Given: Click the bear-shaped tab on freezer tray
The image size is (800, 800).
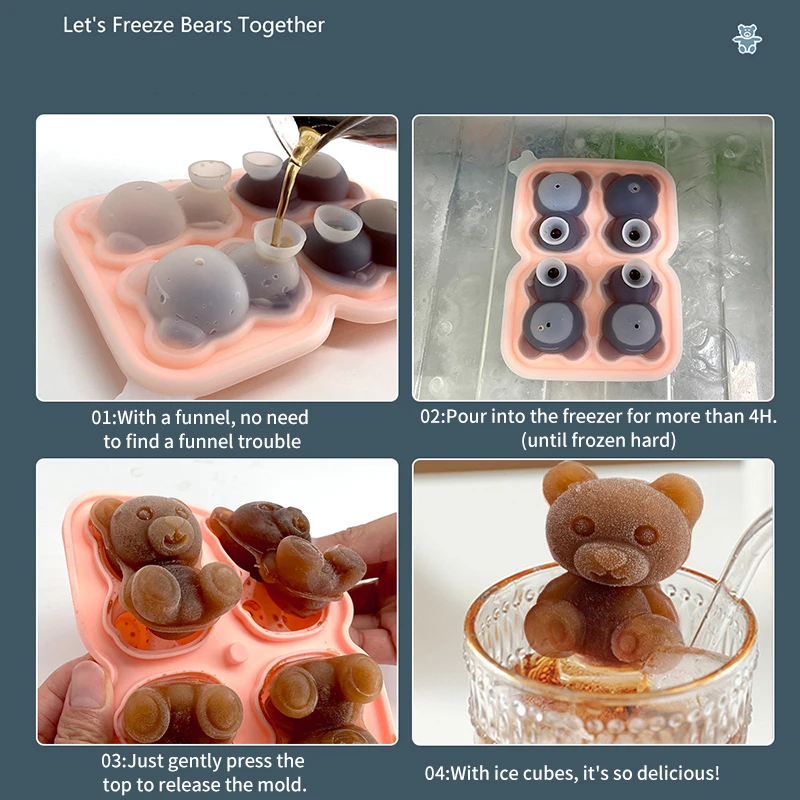Looking at the screenshot, I should pos(521,162).
